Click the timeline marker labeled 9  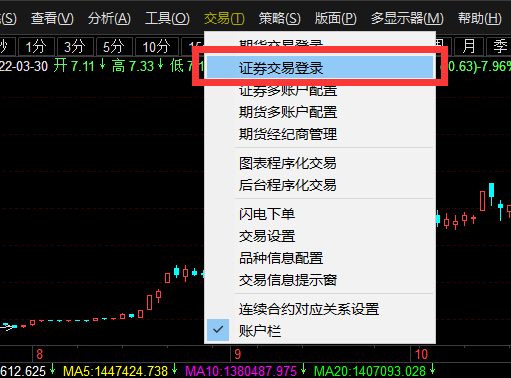coord(237,354)
